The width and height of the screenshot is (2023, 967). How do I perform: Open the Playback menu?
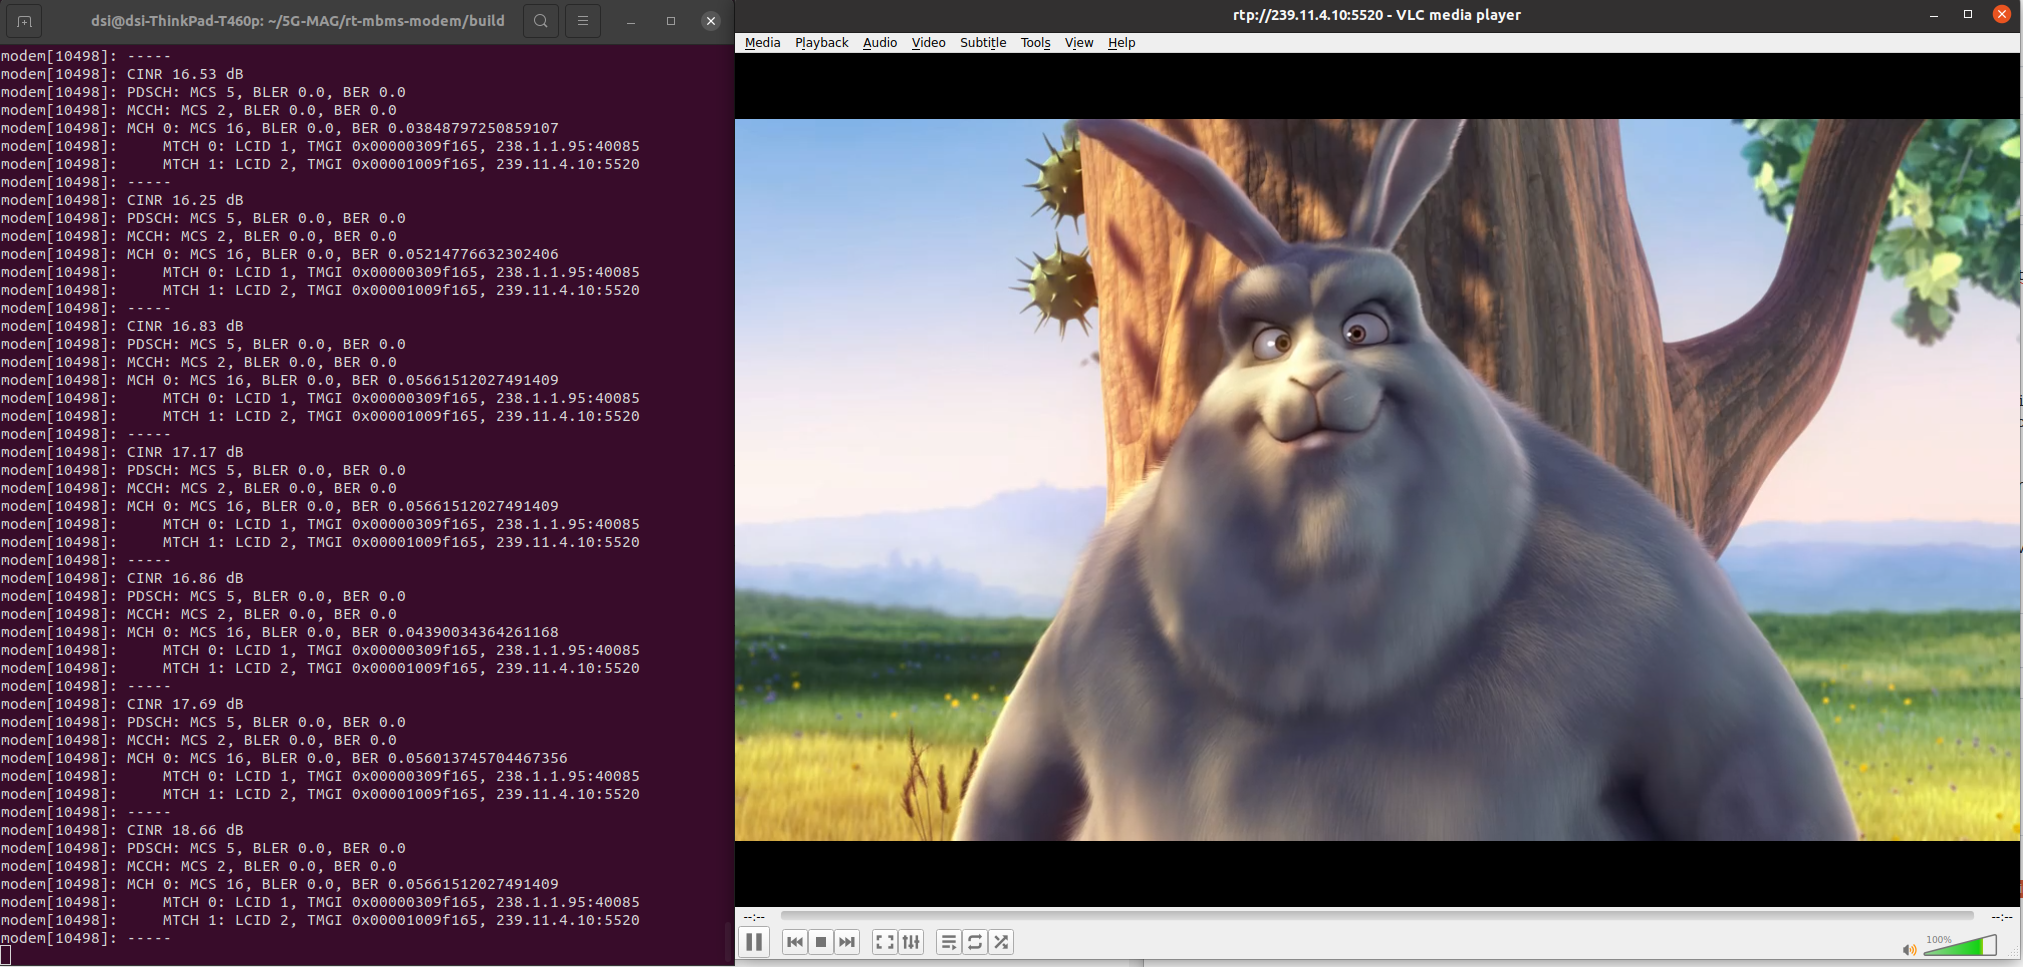pos(821,43)
